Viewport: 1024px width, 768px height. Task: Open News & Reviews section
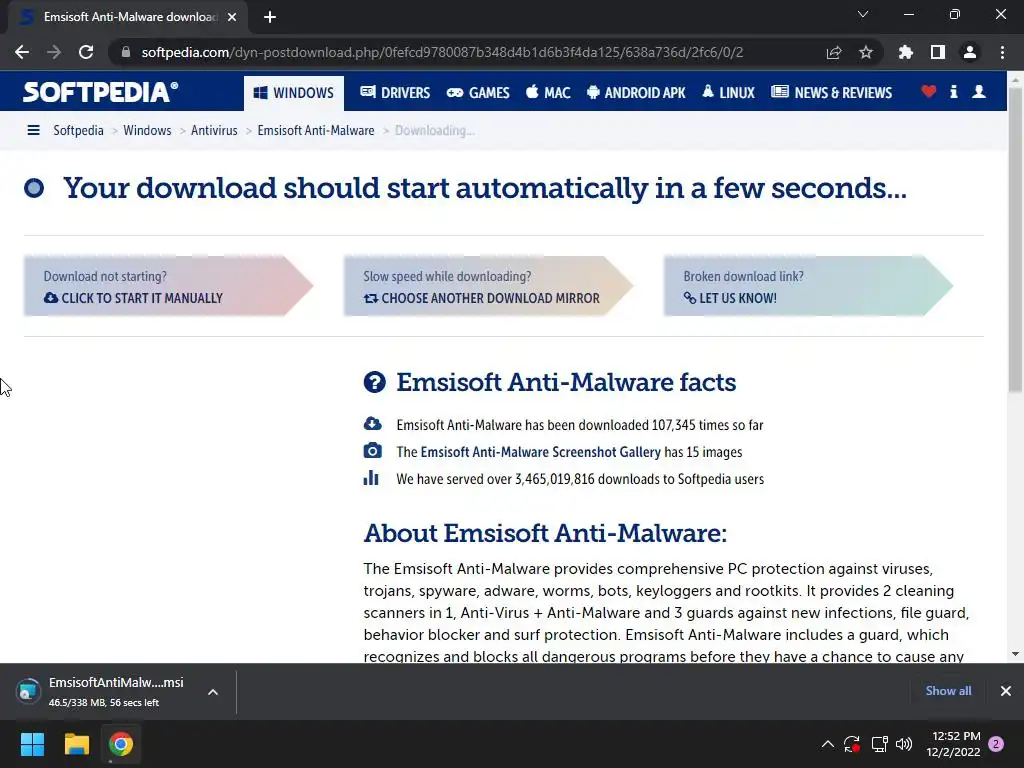pyautogui.click(x=831, y=93)
